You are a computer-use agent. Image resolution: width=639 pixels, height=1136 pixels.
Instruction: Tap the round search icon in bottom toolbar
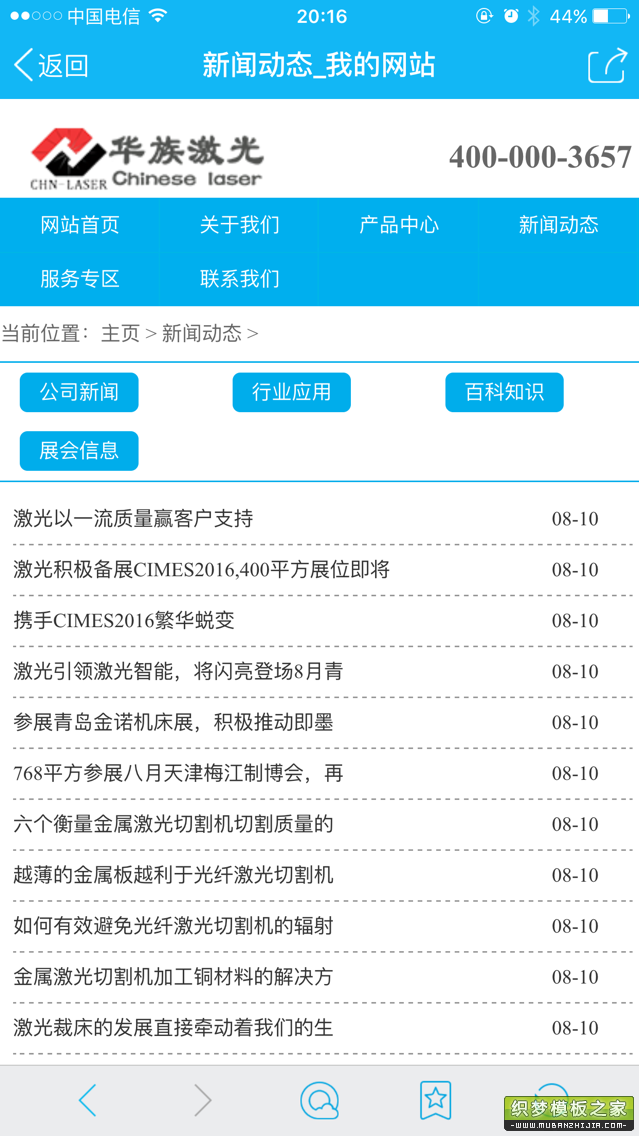click(319, 1100)
